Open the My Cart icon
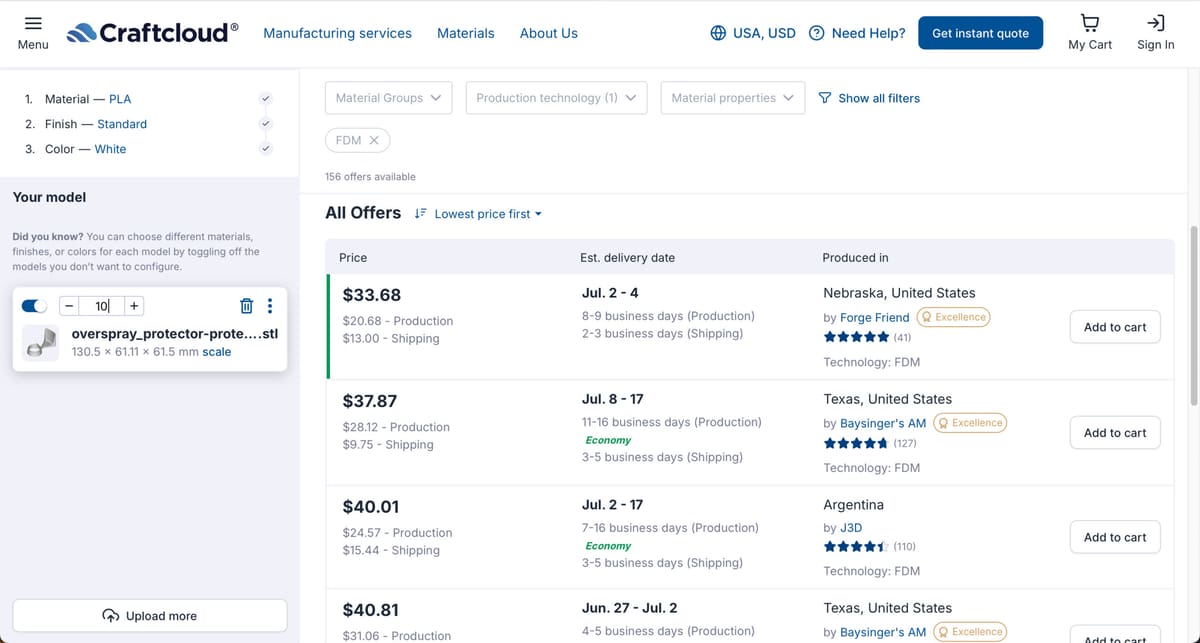1200x643 pixels. (1090, 23)
